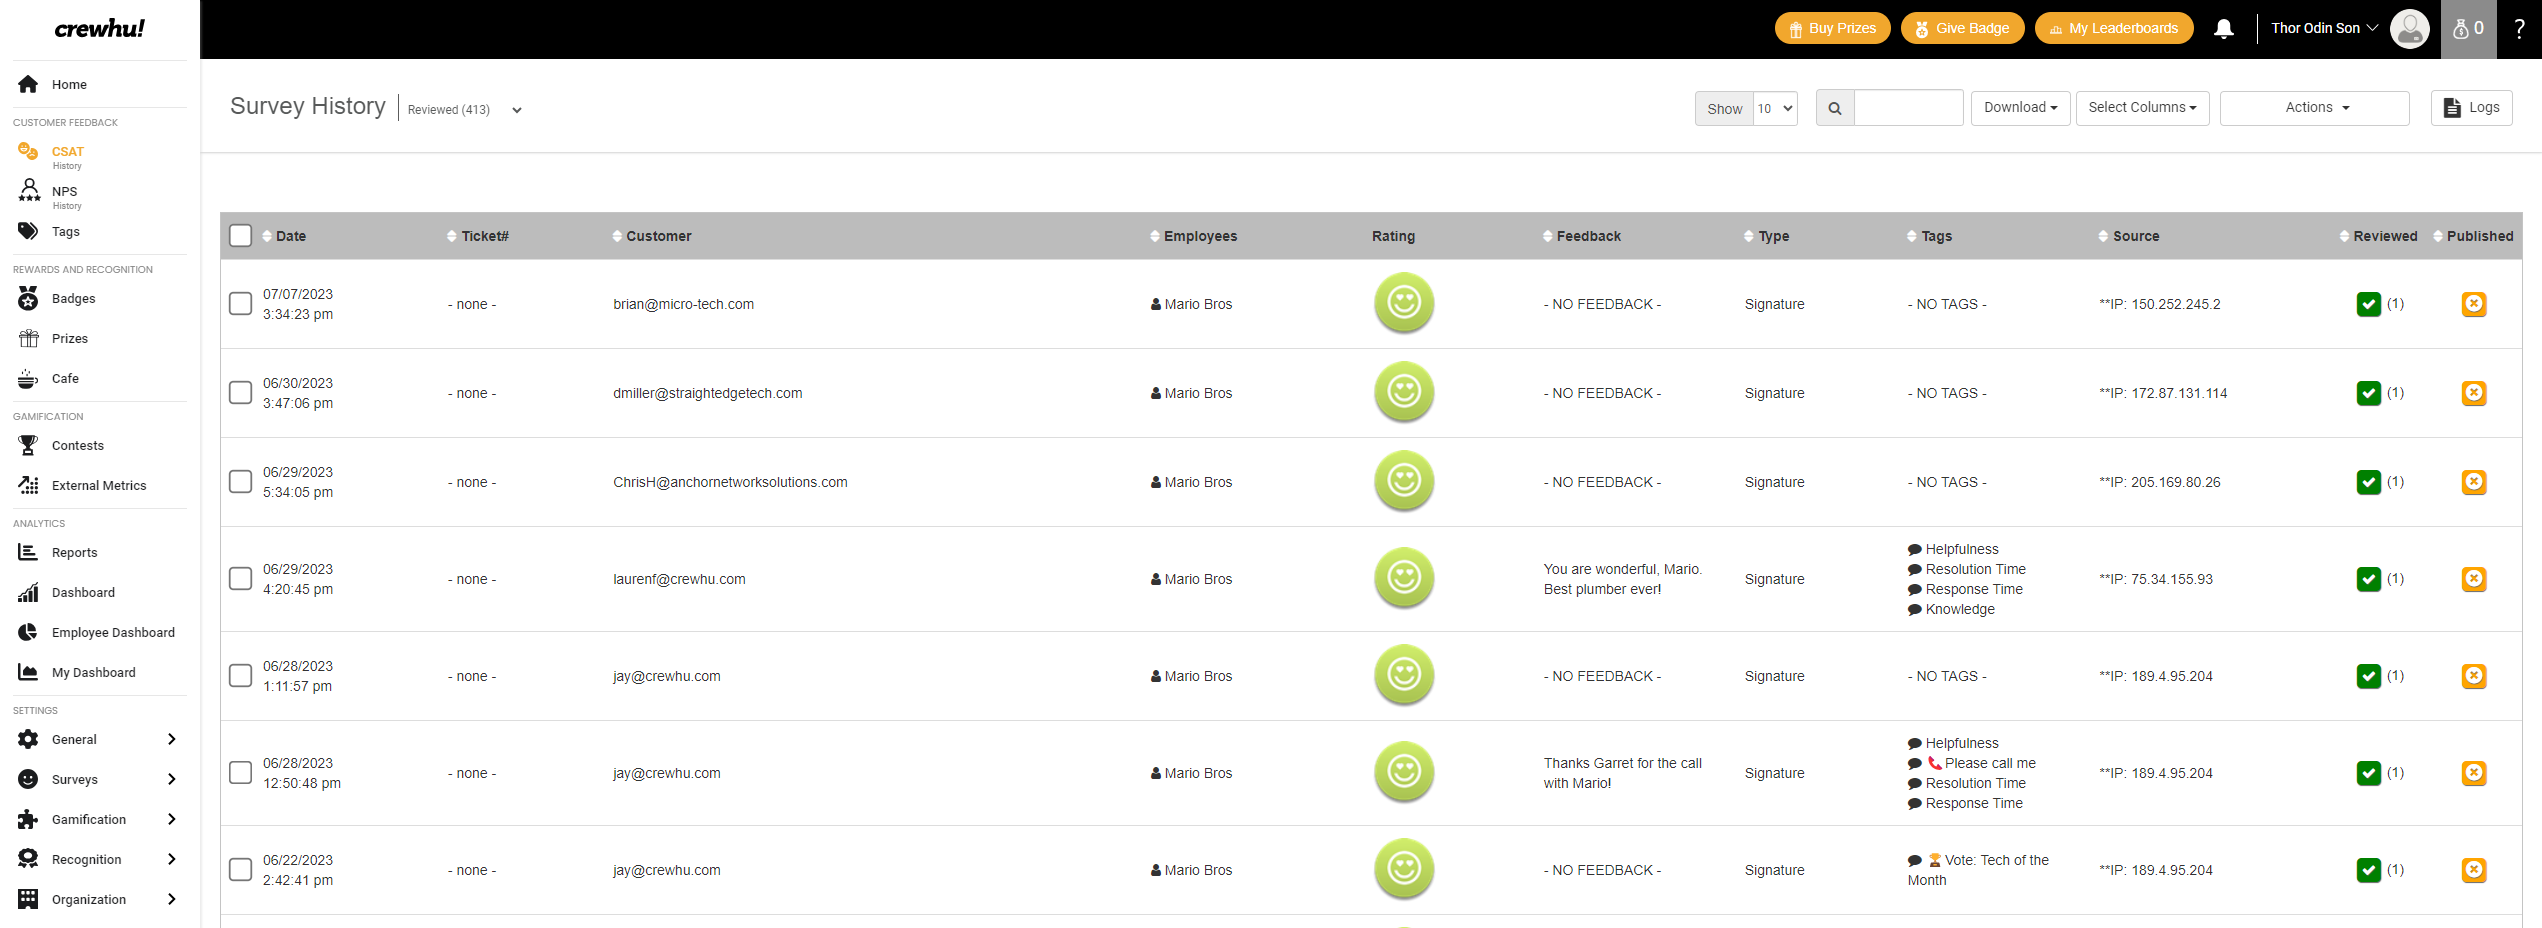This screenshot has height=928, width=2542.
Task: Click the green smiley rating for brian@micro-tech.com
Action: (x=1404, y=303)
